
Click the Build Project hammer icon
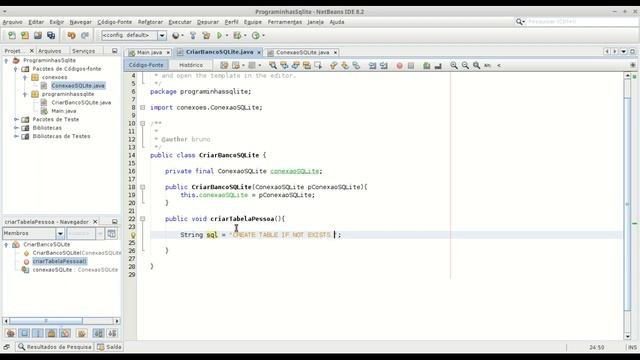(193, 36)
